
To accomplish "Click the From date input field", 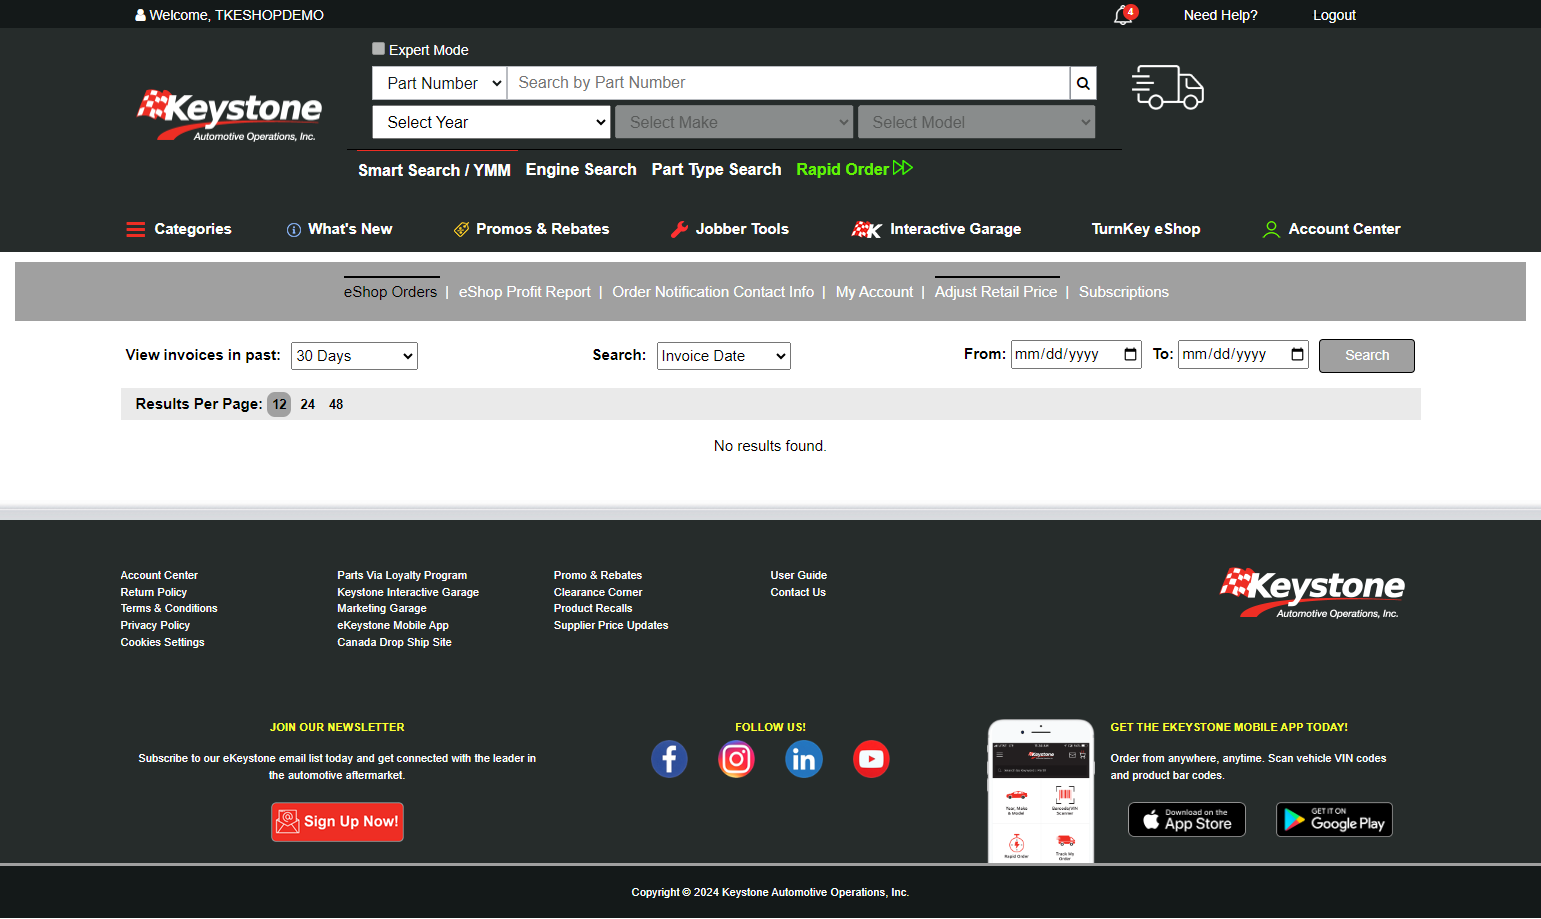I will [x=1076, y=354].
